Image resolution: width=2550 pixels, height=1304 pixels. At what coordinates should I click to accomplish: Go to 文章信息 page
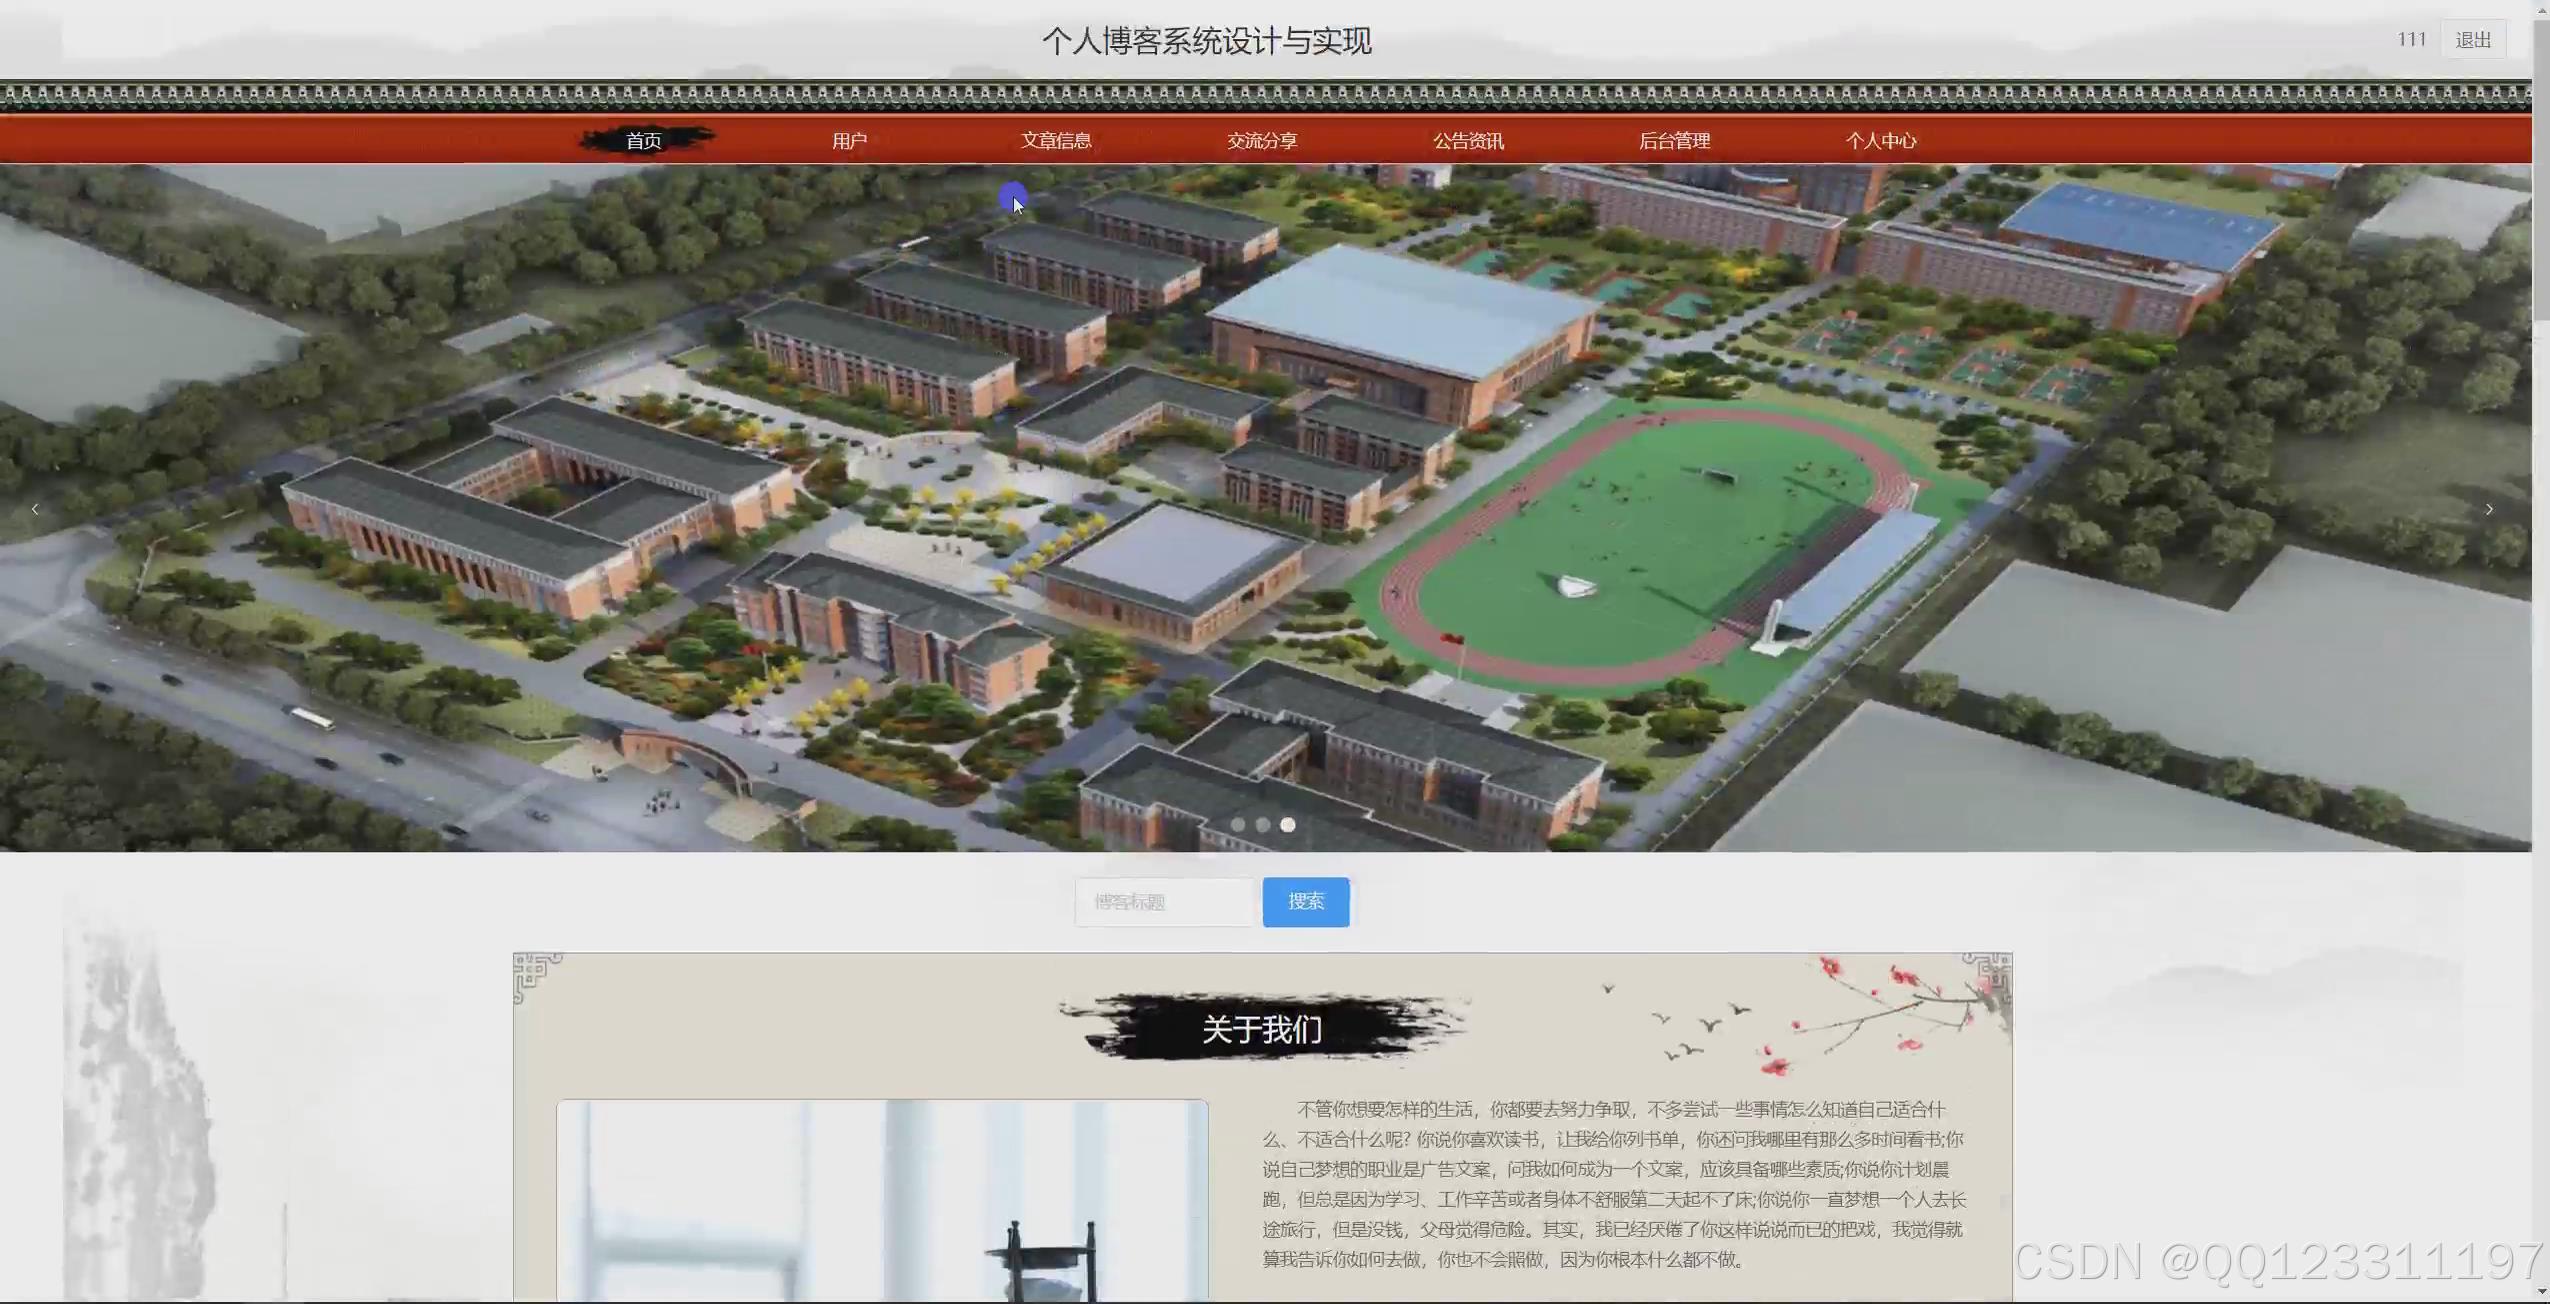(1056, 141)
